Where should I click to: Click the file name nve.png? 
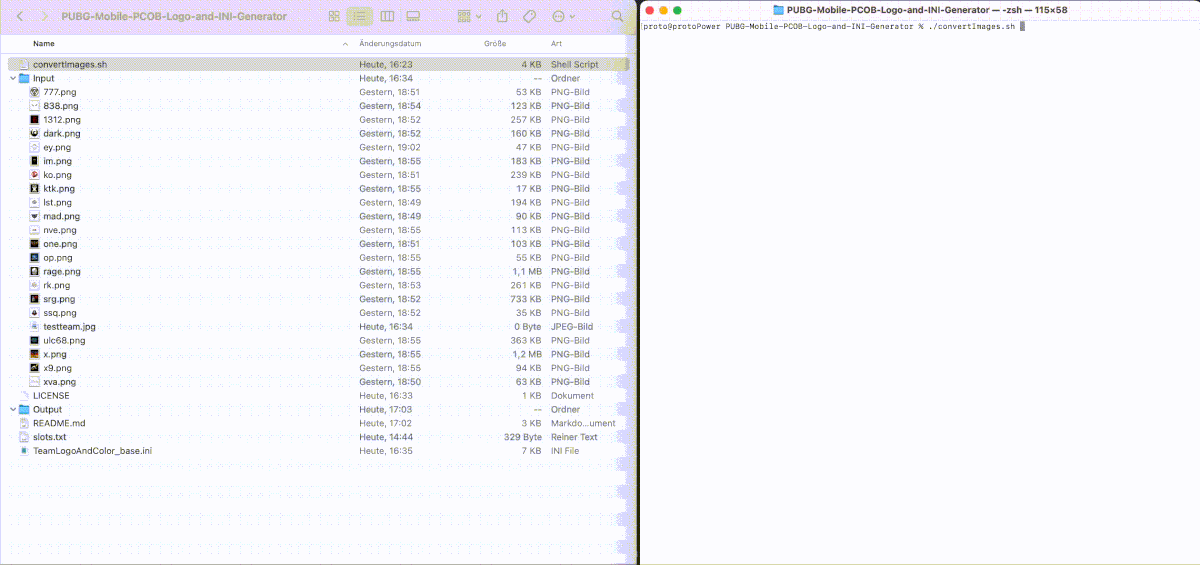click(x=60, y=230)
